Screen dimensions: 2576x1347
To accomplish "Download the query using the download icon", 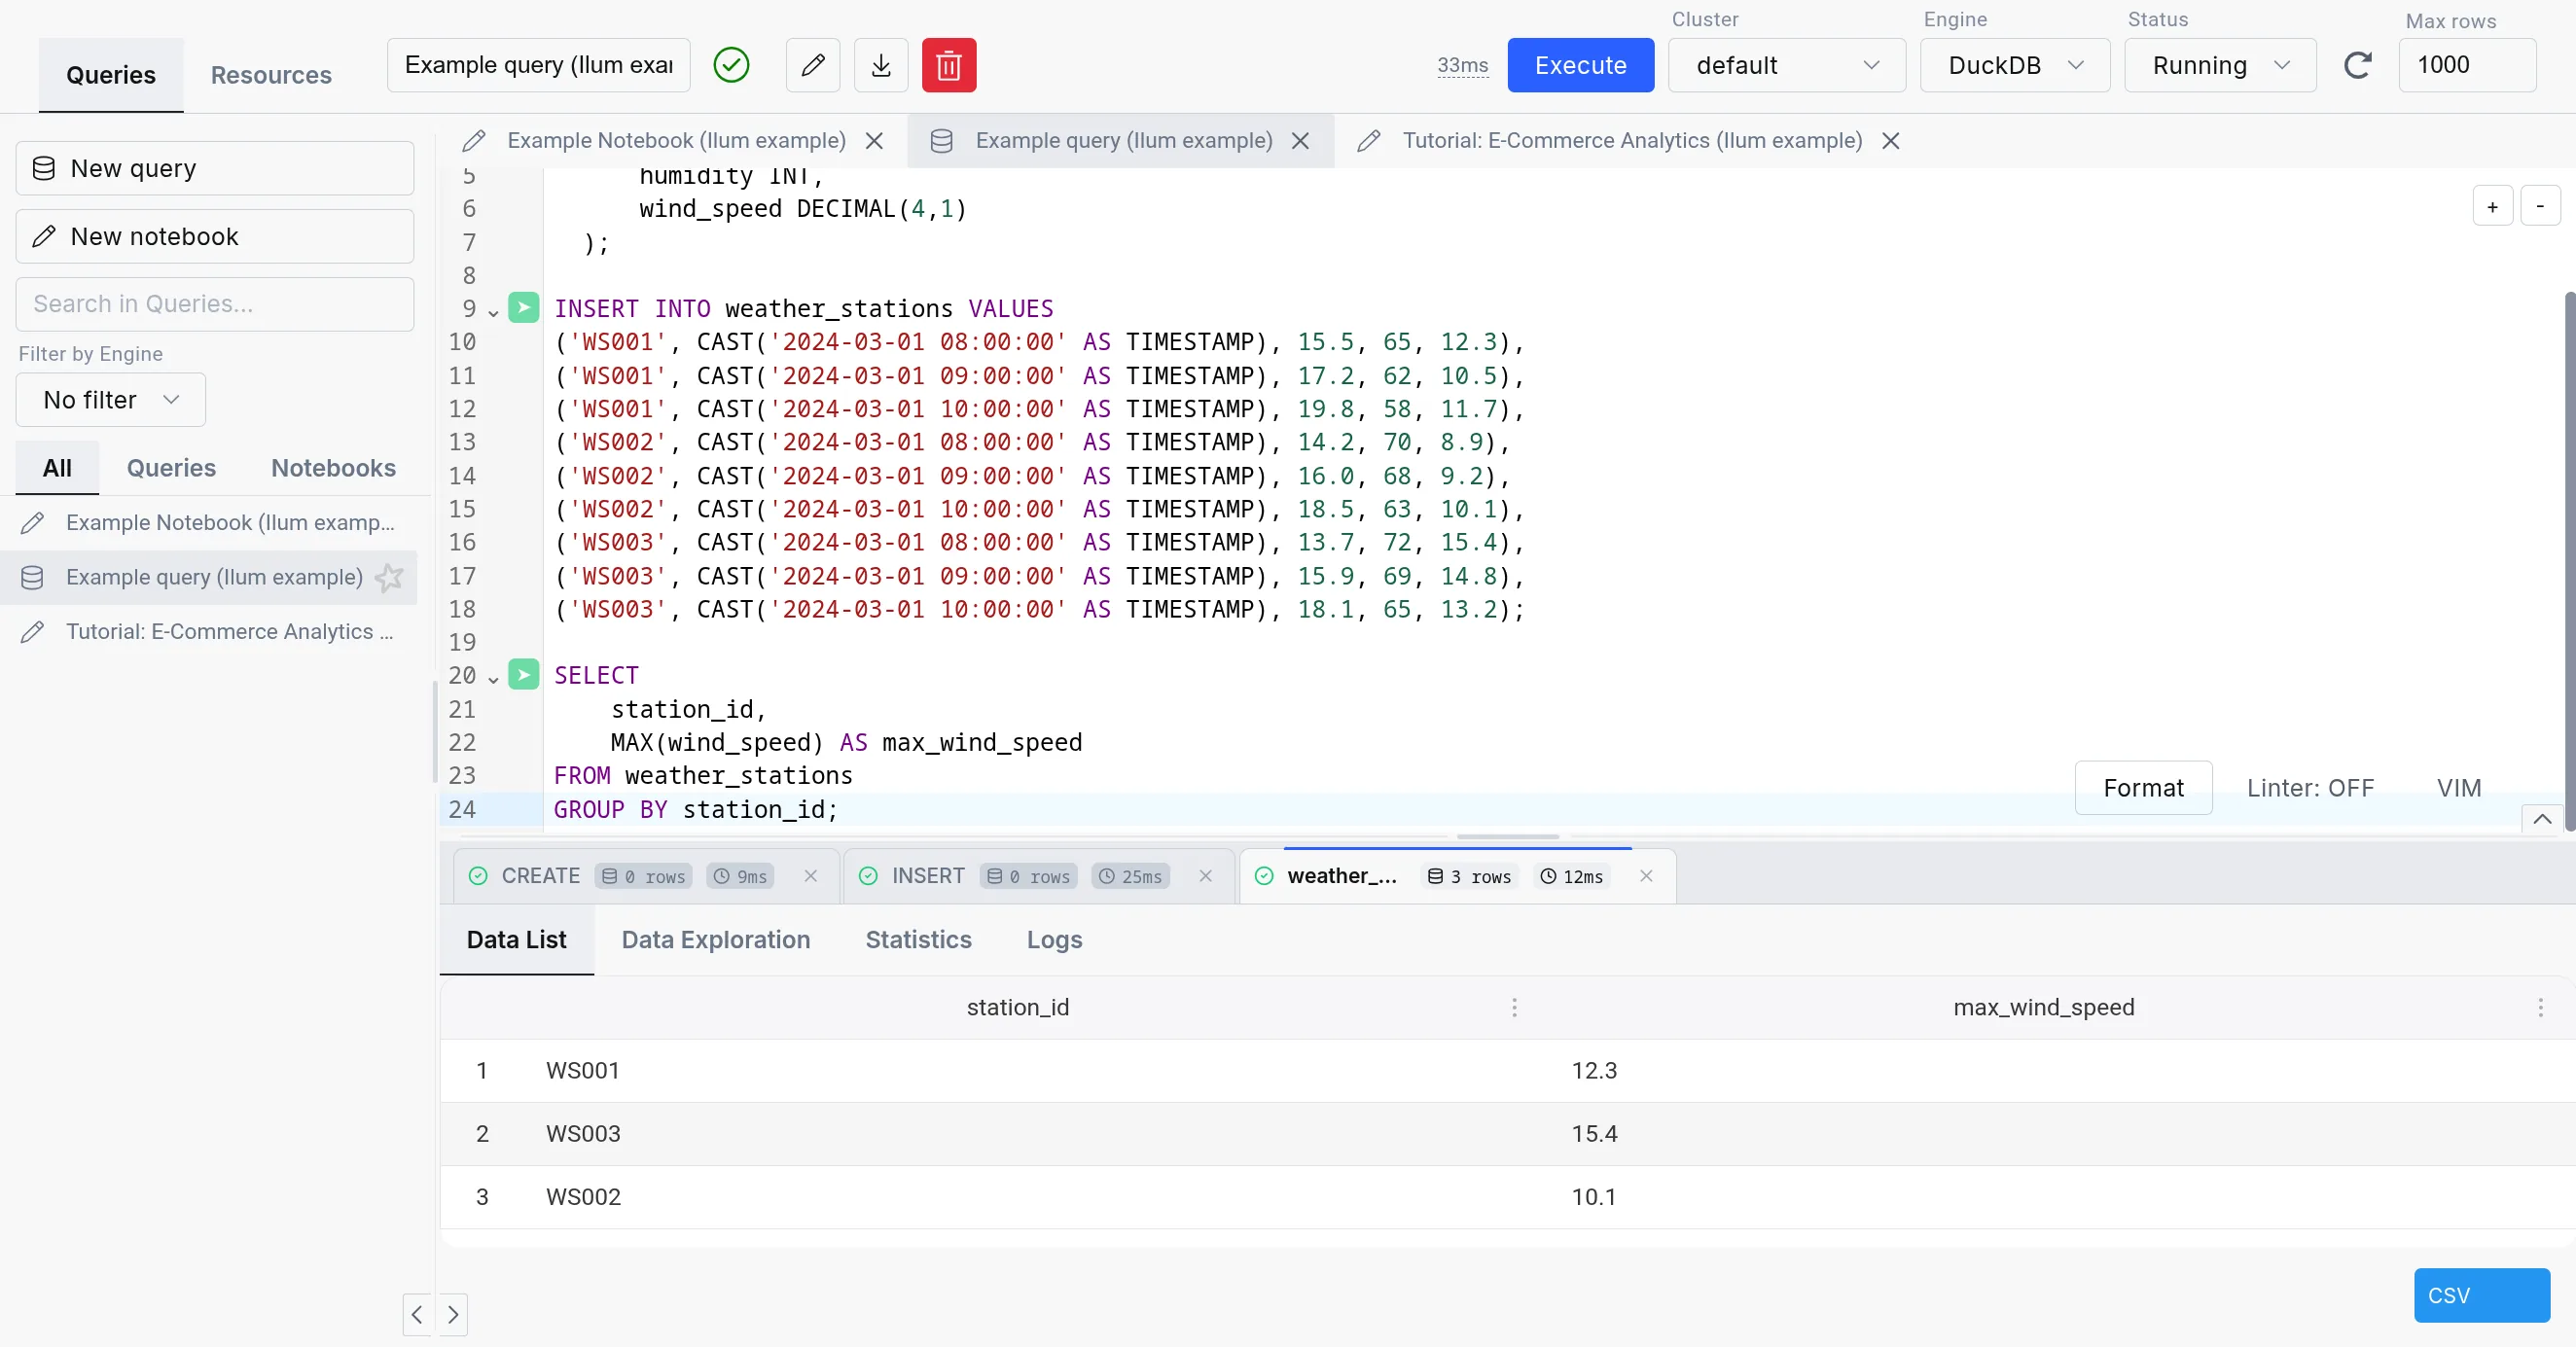I will point(880,64).
